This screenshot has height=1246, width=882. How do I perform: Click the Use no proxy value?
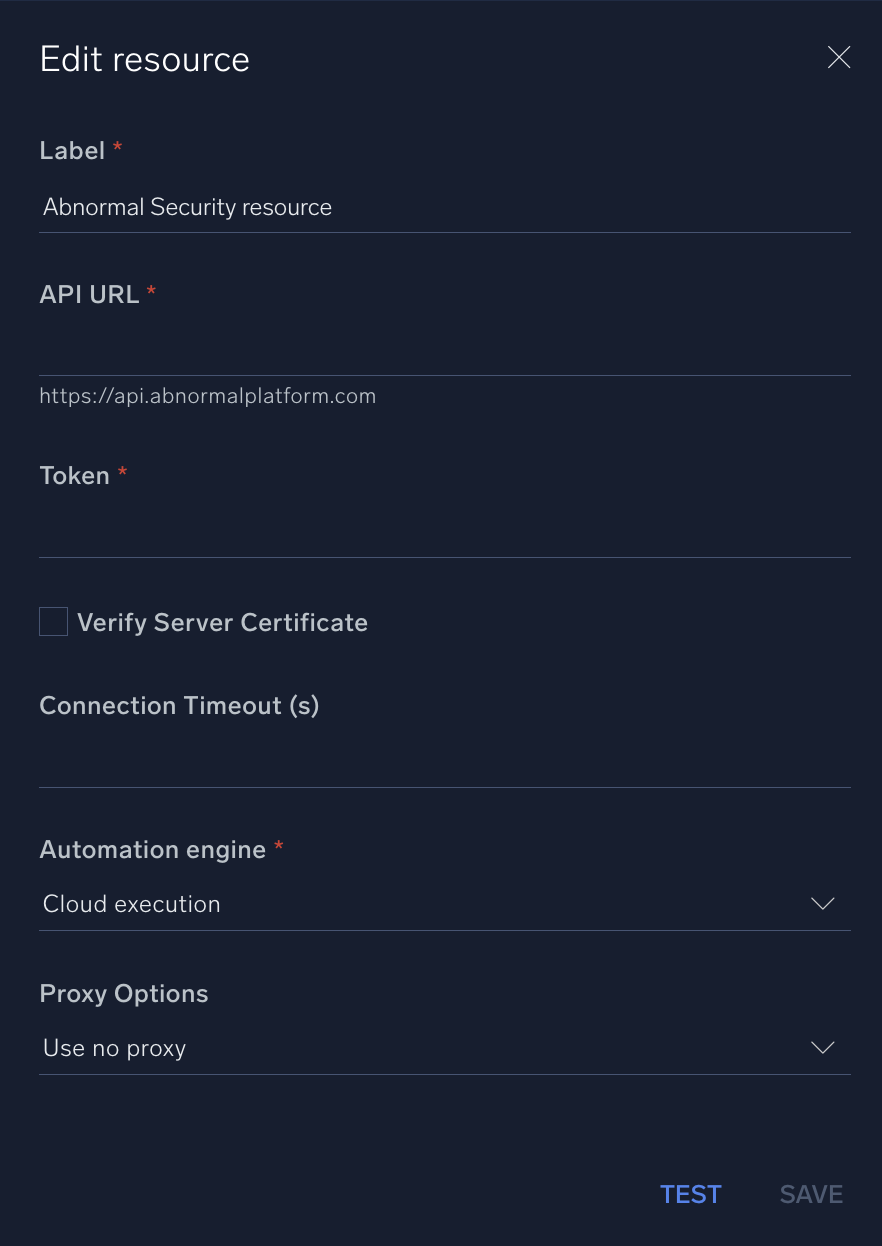[x=113, y=1047]
